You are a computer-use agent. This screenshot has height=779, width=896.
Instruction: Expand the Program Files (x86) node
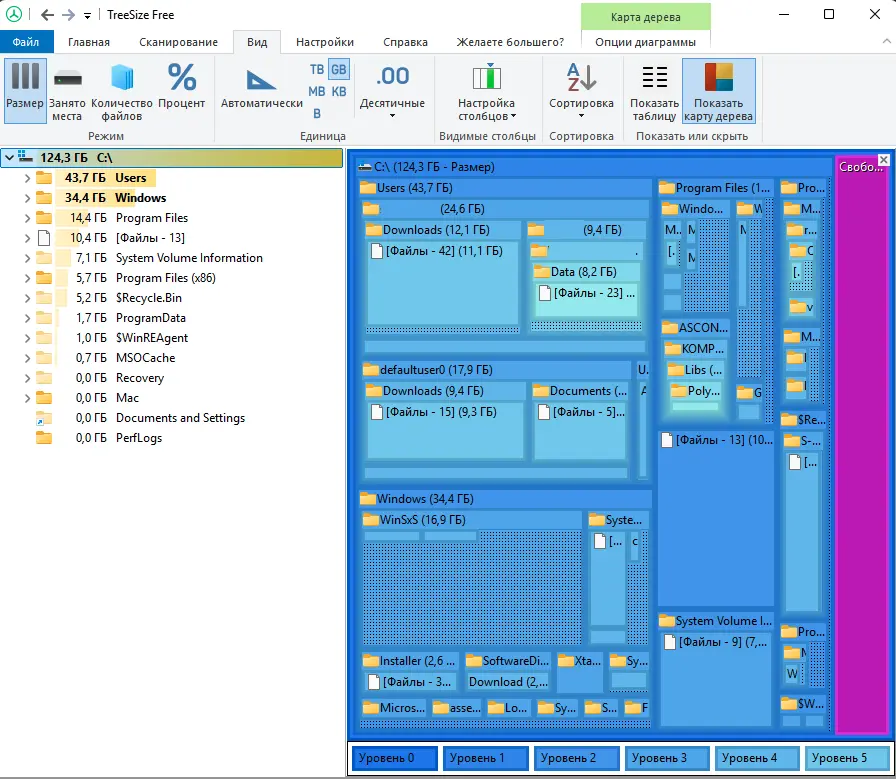(27, 278)
